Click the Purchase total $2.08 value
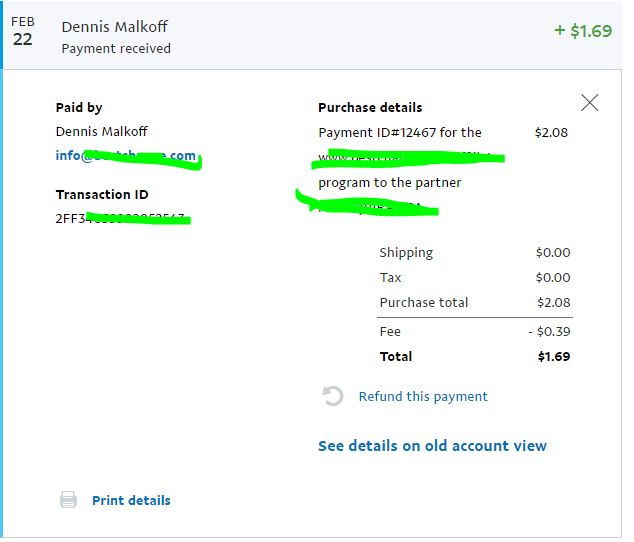This screenshot has width=634, height=542. click(x=554, y=302)
